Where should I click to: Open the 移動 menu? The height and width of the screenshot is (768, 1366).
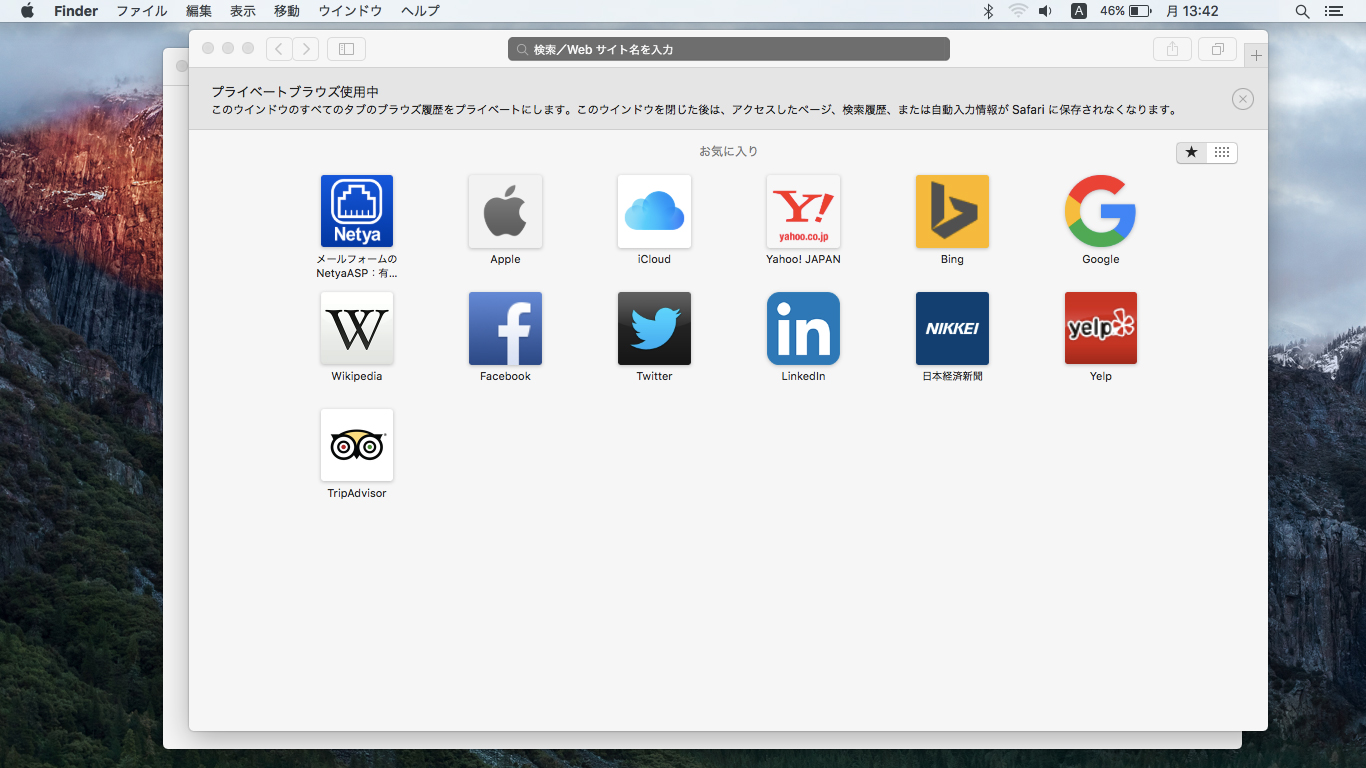pyautogui.click(x=287, y=11)
